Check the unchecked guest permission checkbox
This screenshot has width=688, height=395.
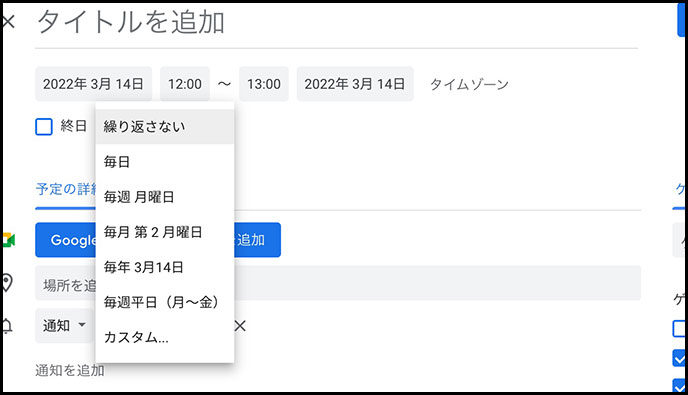[x=679, y=328]
